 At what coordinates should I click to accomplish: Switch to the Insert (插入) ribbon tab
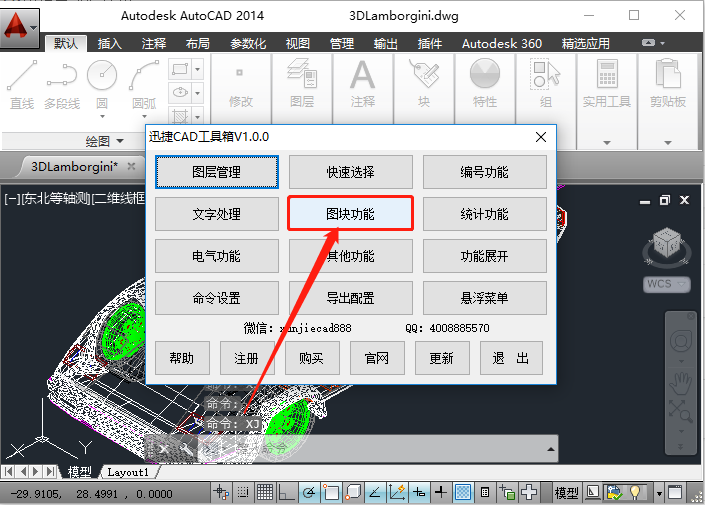[110, 44]
